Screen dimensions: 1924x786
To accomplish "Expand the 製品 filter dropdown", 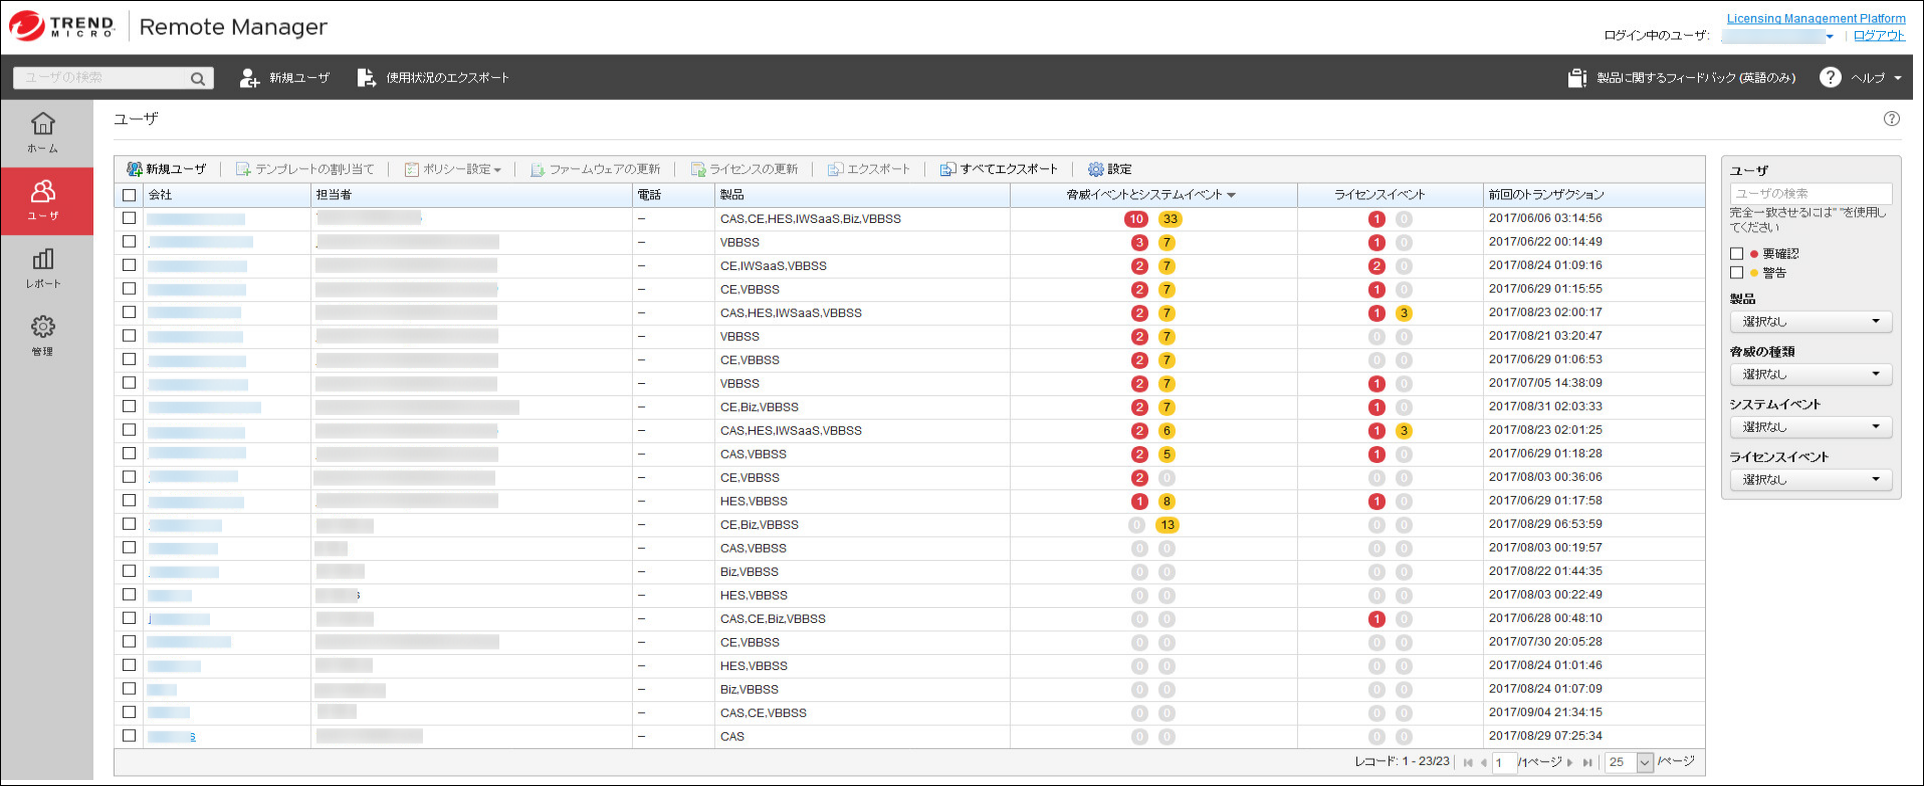I will 1810,321.
